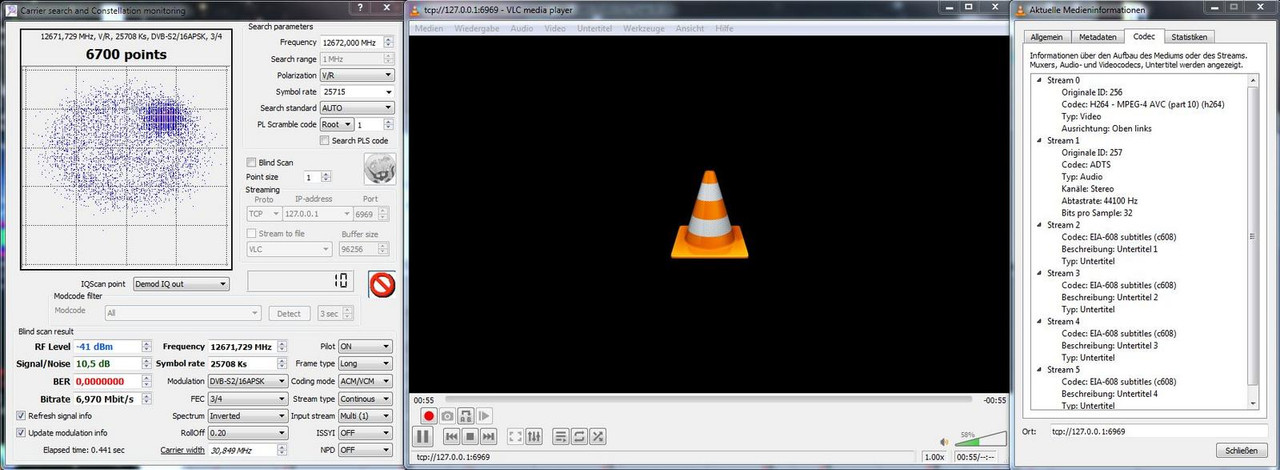
Task: Select 'Codec: ADTS' row in media info
Action: [x=1085, y=165]
